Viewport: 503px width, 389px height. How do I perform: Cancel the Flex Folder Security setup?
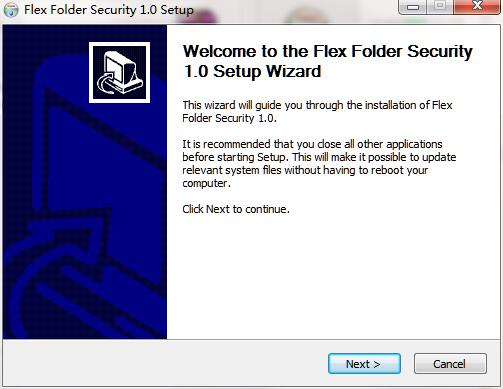(x=450, y=364)
